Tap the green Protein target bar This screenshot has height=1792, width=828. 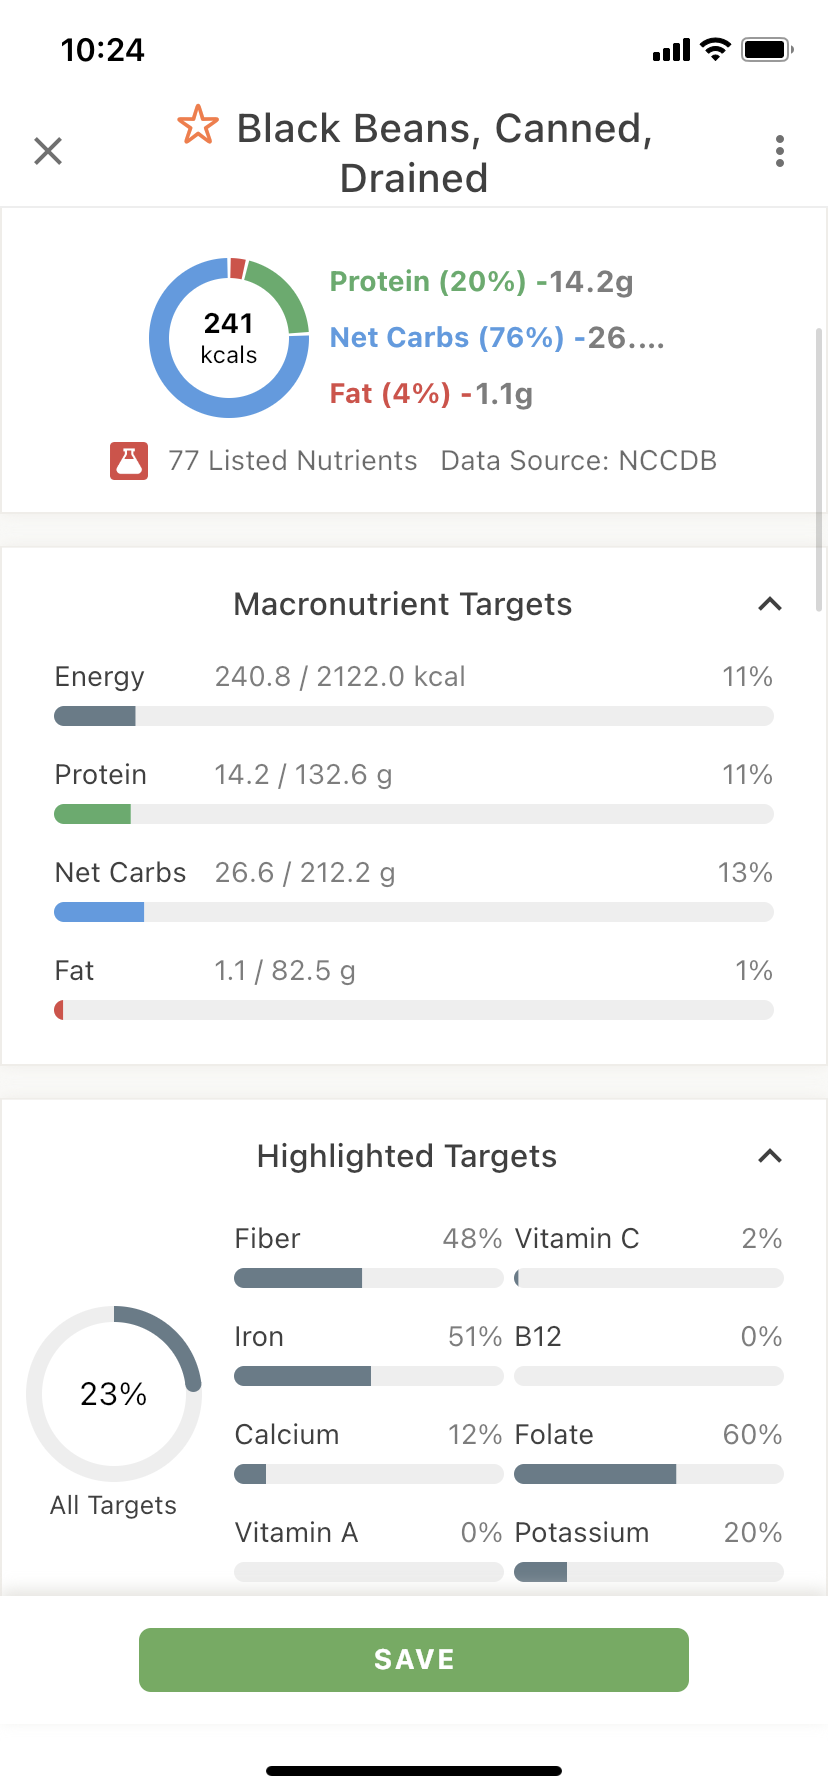coord(414,814)
